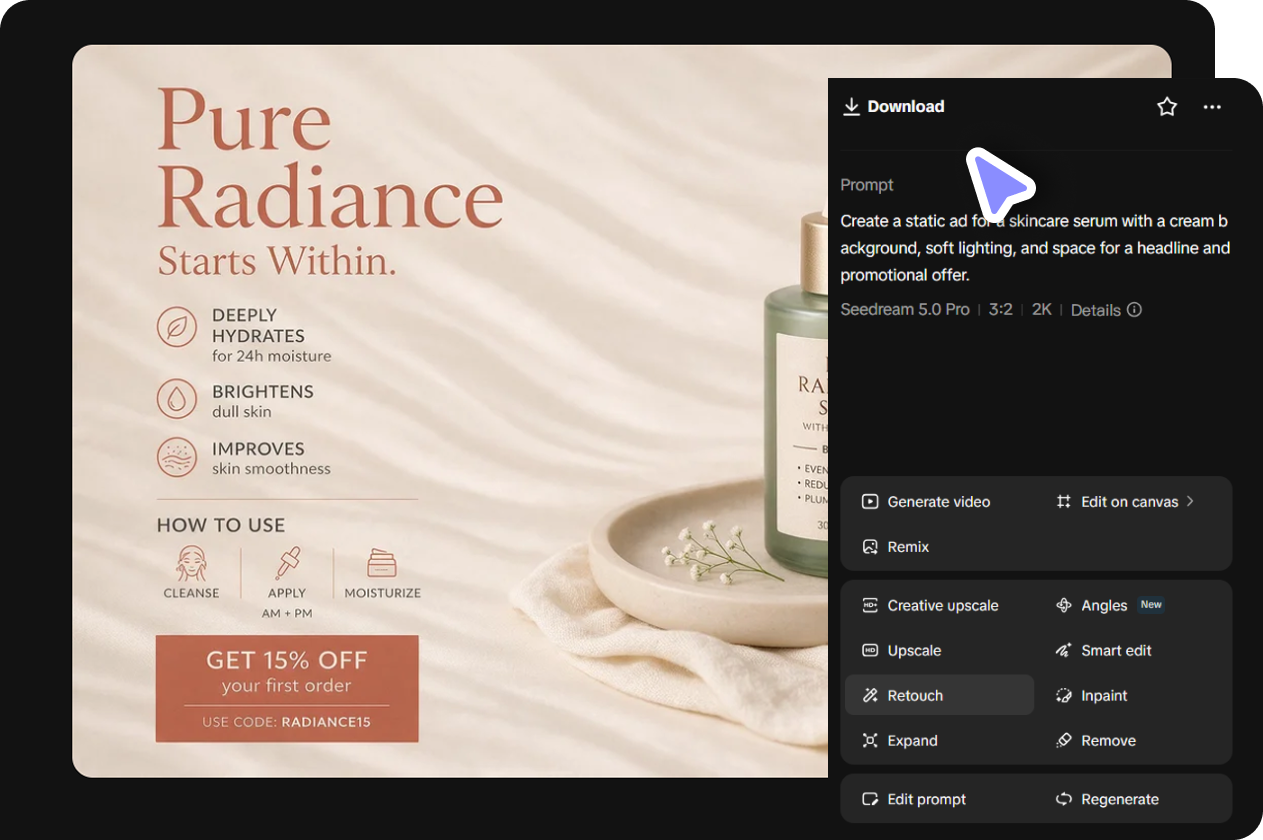The height and width of the screenshot is (840, 1263).
Task: Click the Inpaint dashed circle icon
Action: click(1064, 696)
